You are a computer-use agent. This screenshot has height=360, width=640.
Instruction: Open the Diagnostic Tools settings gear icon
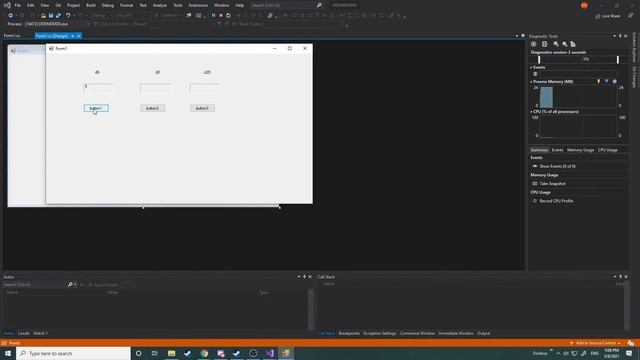(533, 44)
